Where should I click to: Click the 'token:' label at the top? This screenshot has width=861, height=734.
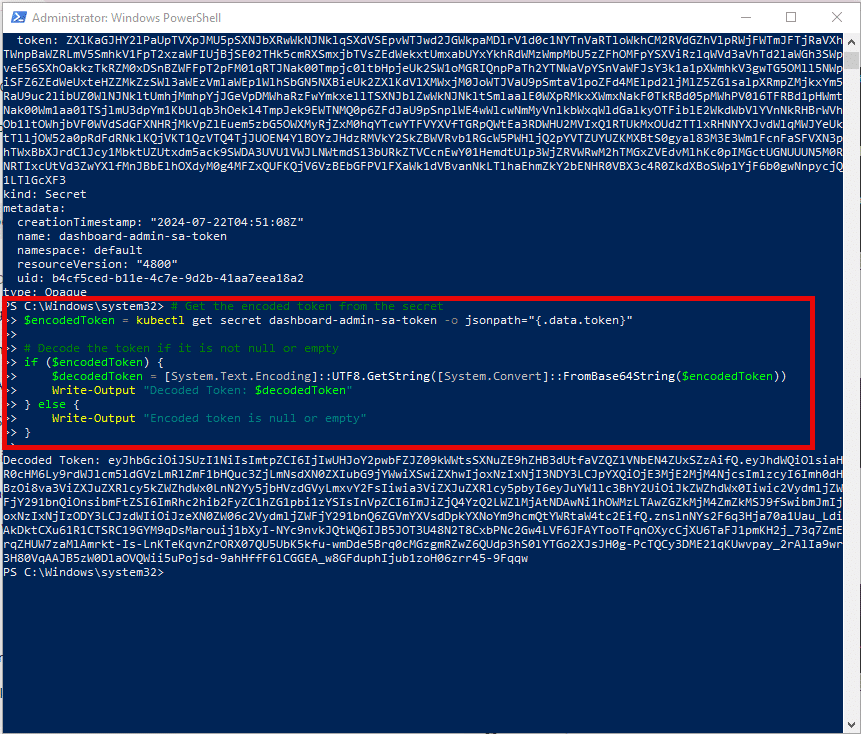click(37, 40)
